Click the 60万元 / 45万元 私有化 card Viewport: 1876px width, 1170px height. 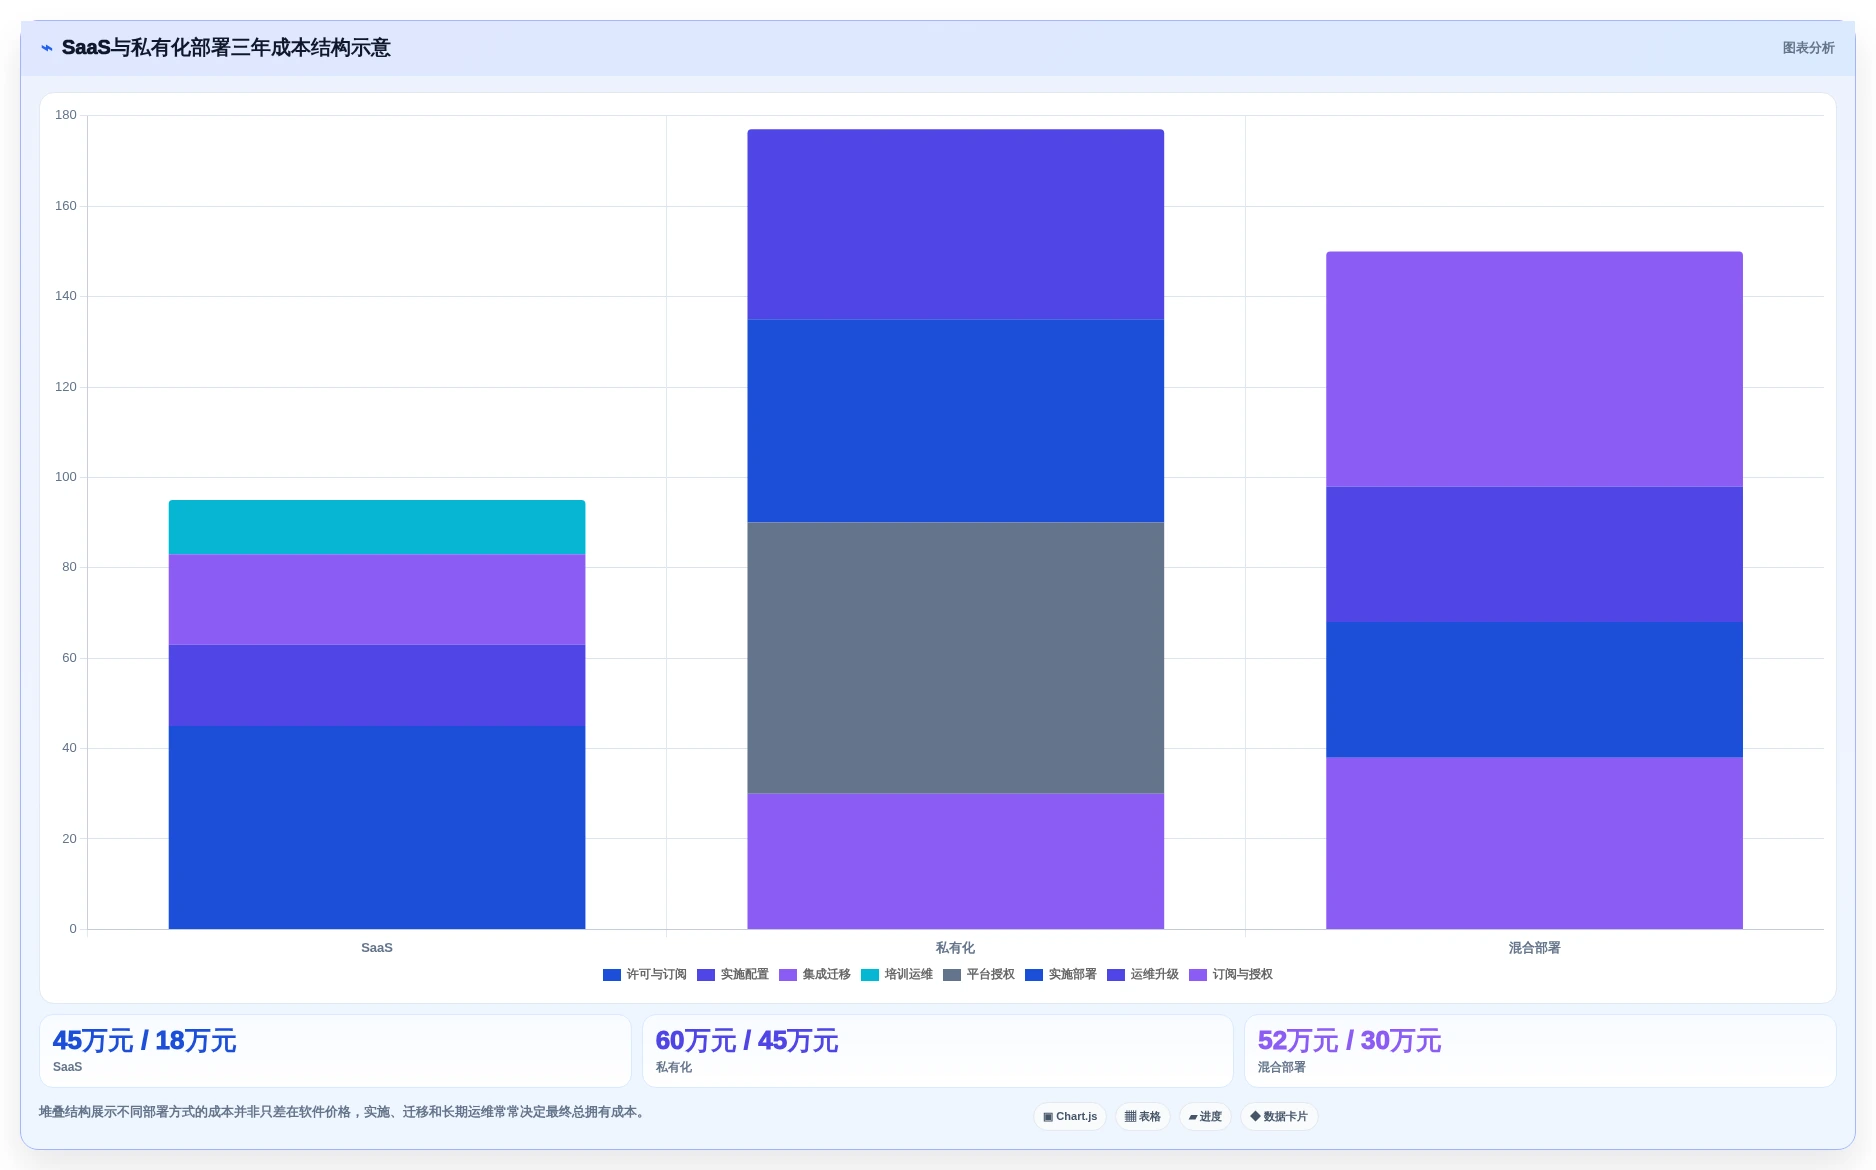[x=937, y=1051]
